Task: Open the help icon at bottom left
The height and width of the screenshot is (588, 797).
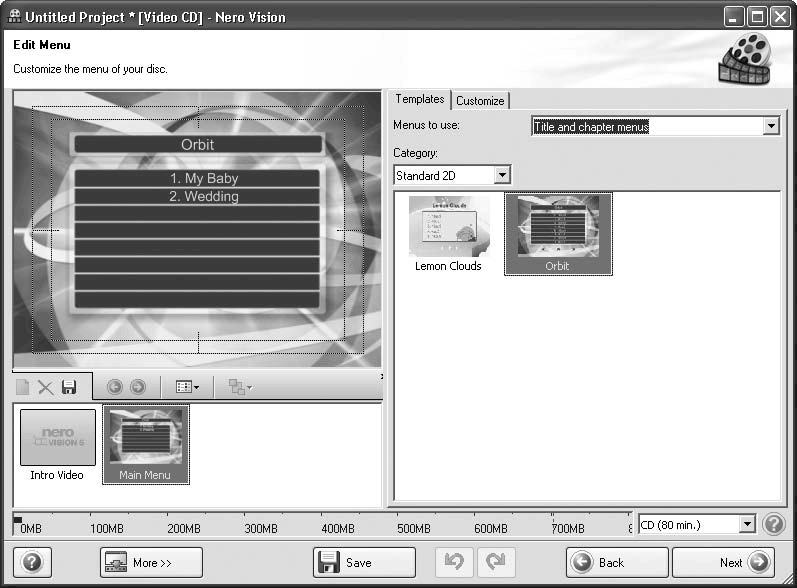Action: [x=31, y=562]
